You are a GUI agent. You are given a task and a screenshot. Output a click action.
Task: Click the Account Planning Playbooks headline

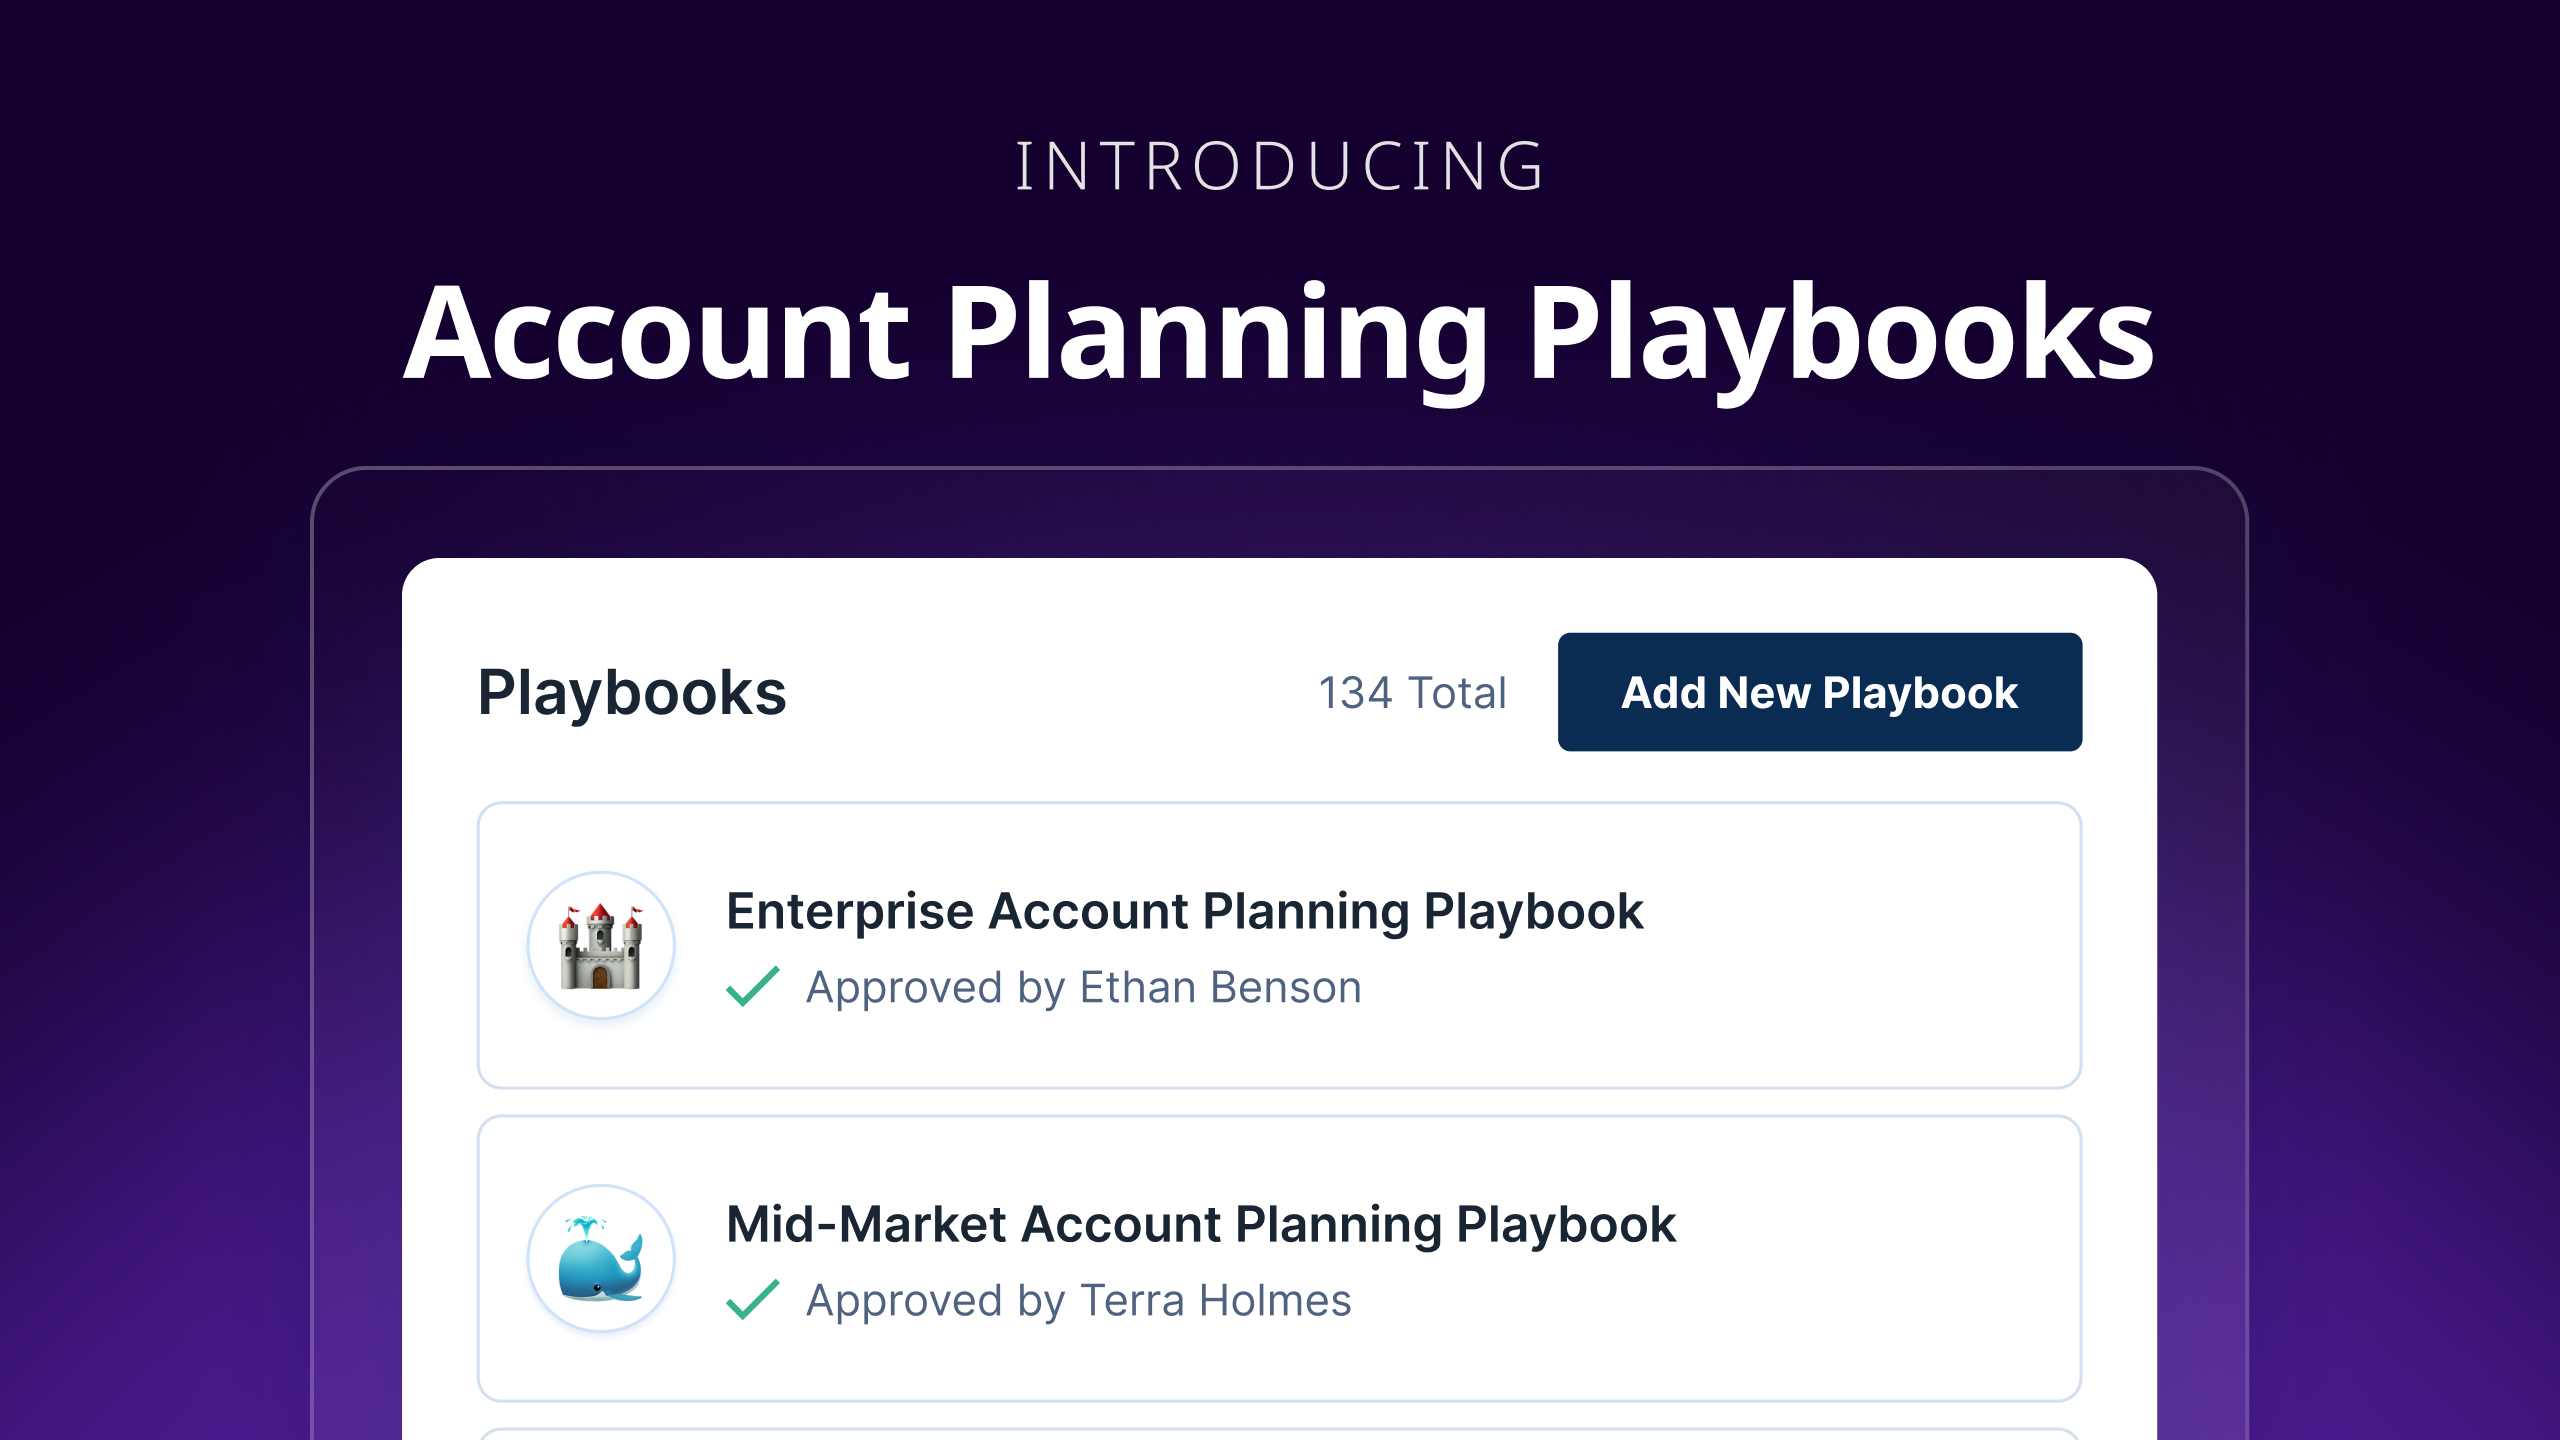pos(1279,336)
